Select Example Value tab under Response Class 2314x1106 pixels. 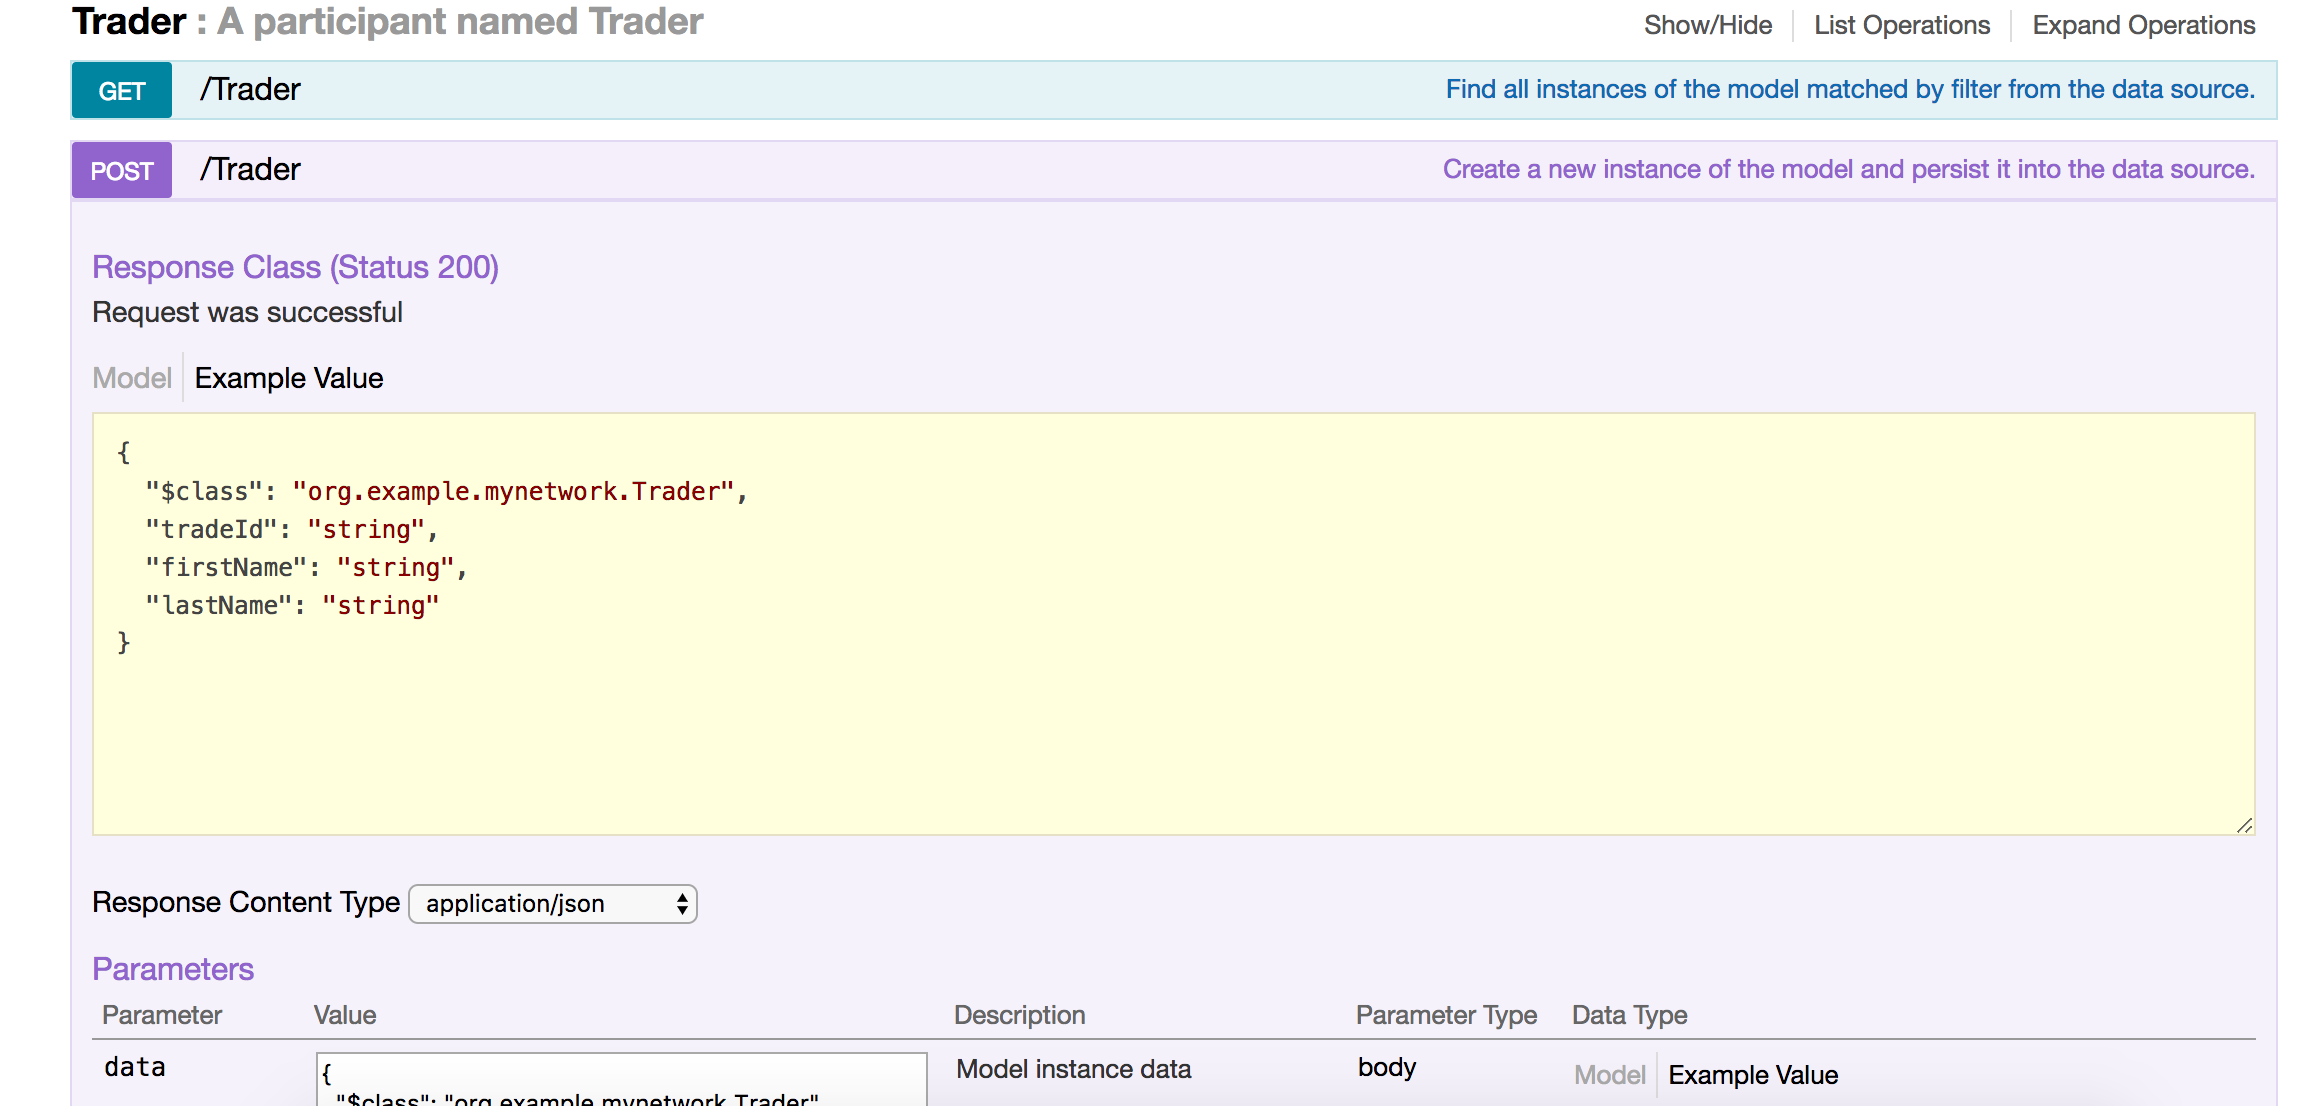[x=289, y=378]
